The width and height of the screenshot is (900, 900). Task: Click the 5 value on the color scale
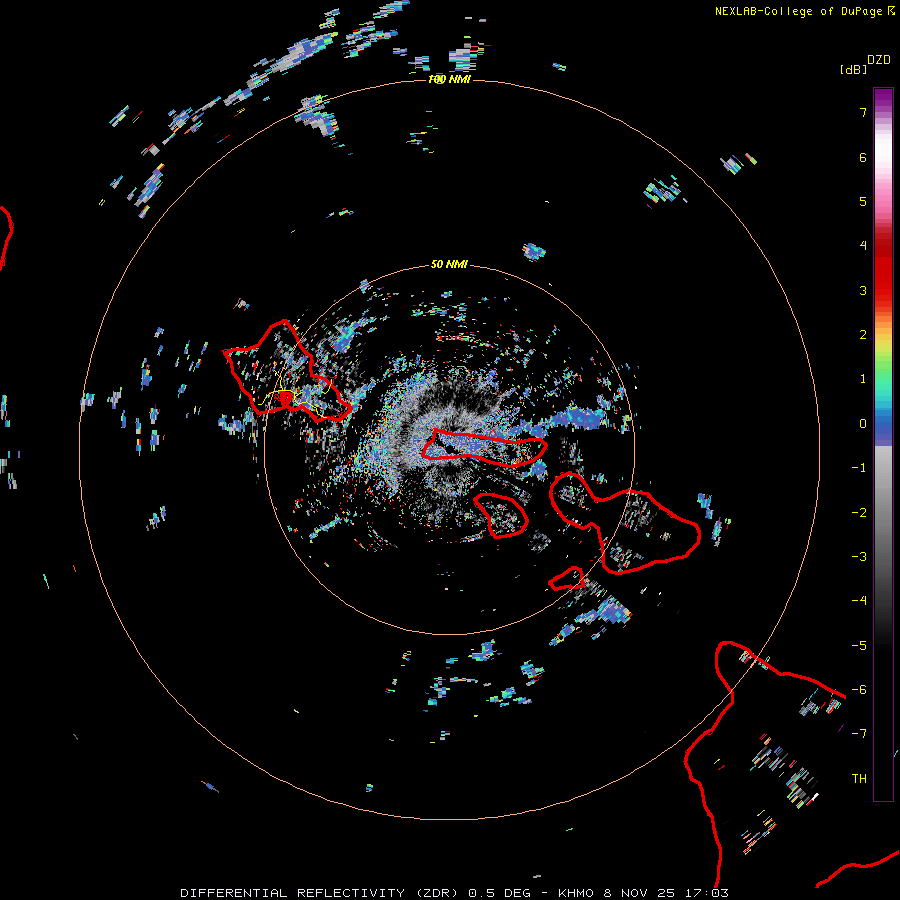[x=863, y=201]
